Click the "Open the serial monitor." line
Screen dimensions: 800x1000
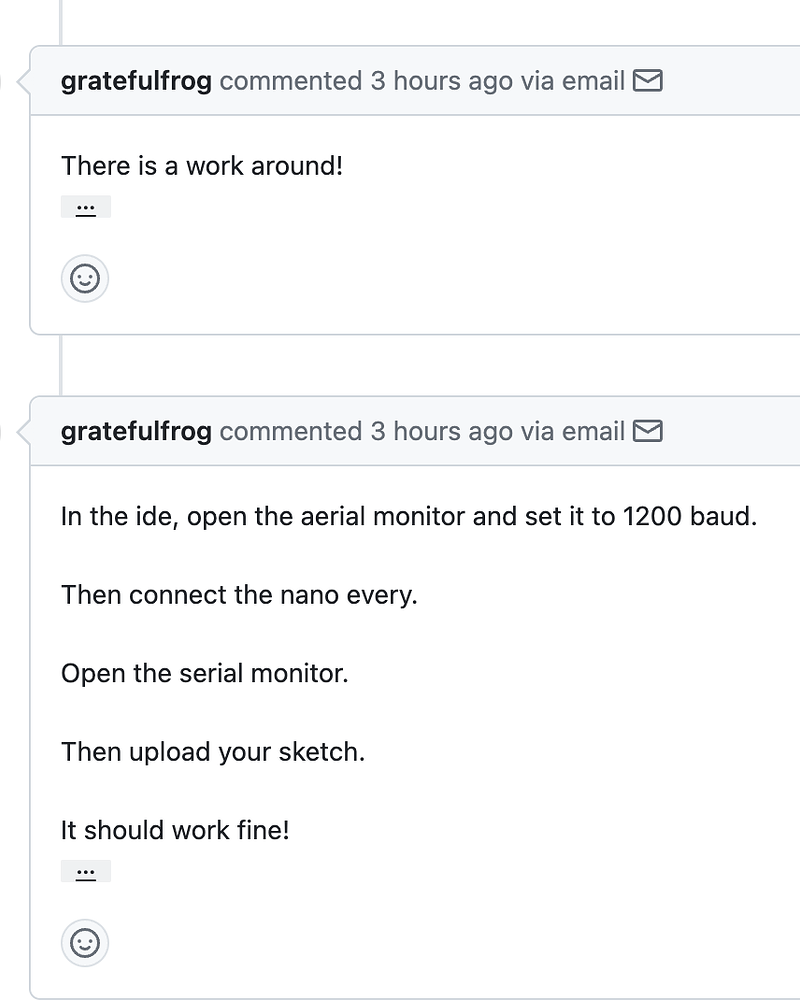tap(205, 673)
